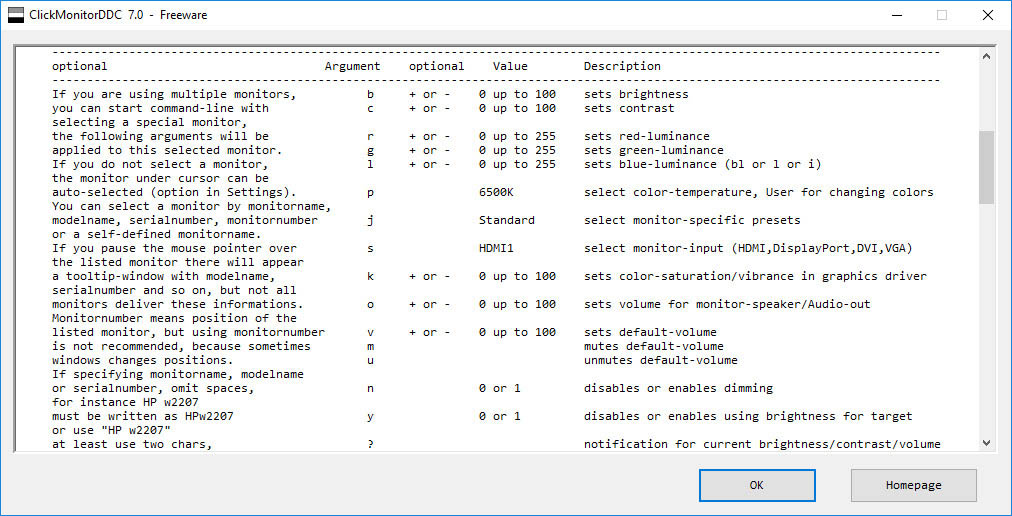
Task: Click the scrollbar up arrow
Action: click(986, 57)
